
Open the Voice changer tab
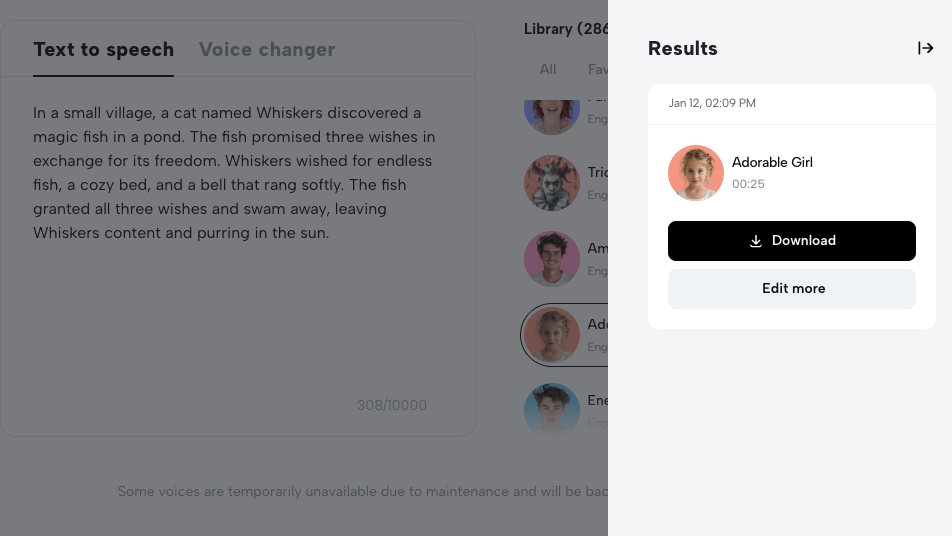(x=266, y=50)
